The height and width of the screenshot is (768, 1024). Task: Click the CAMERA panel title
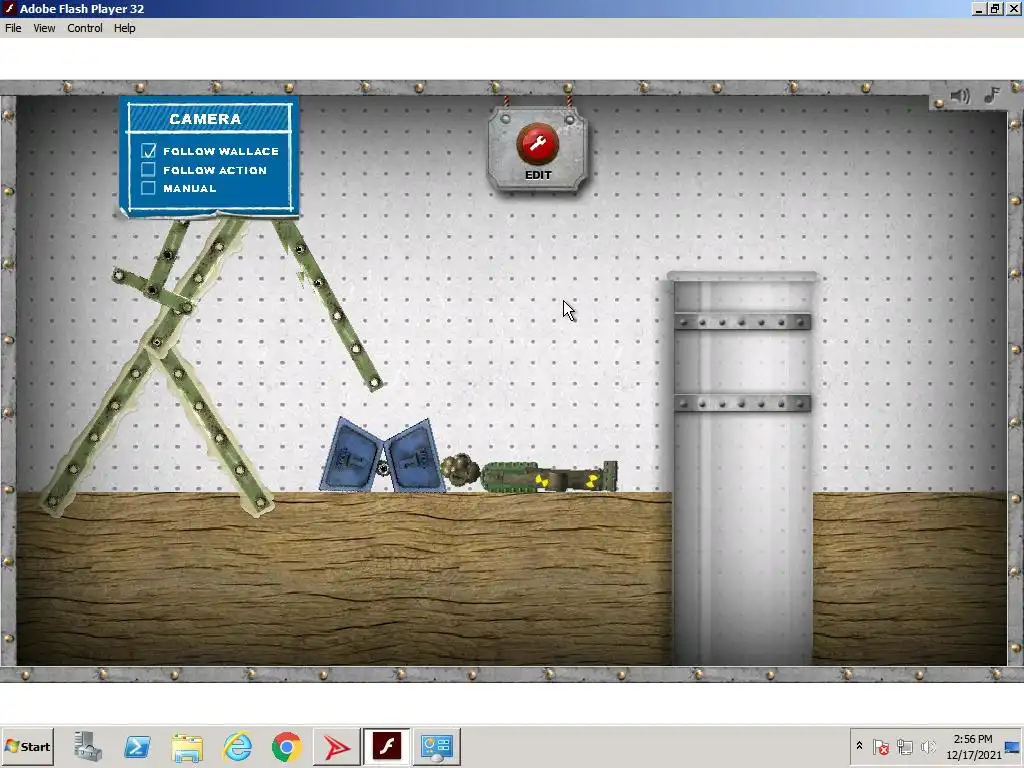point(205,119)
